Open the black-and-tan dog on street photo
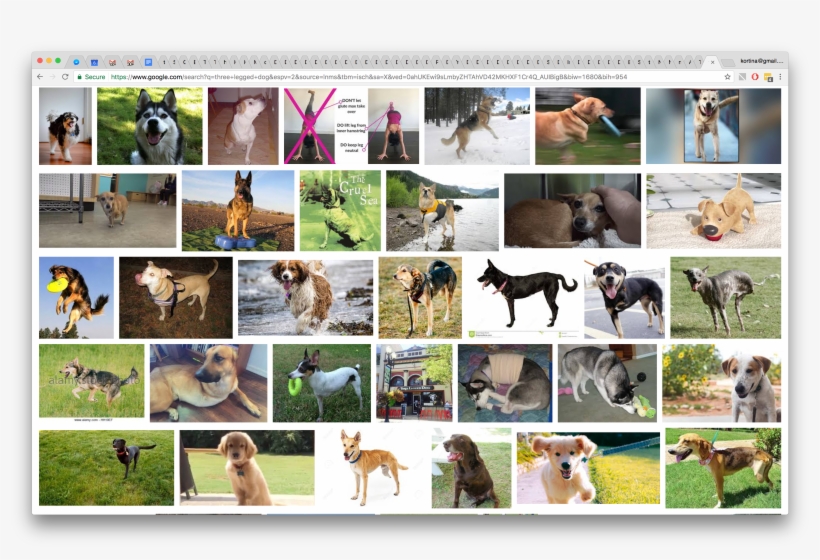 pos(624,298)
